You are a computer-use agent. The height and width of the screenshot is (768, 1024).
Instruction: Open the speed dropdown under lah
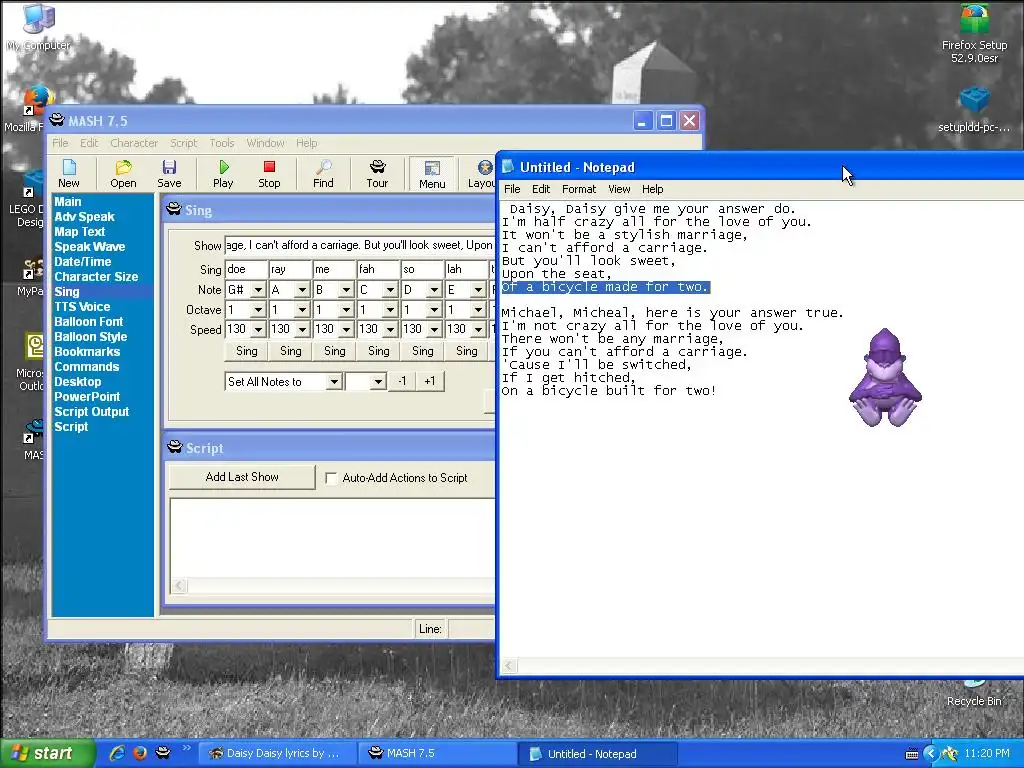pos(478,329)
